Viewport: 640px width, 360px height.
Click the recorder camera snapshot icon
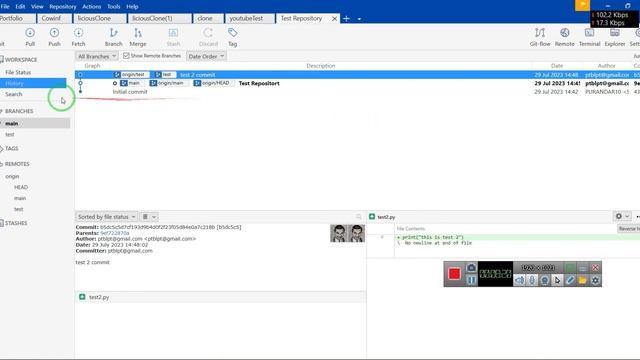coord(471,268)
